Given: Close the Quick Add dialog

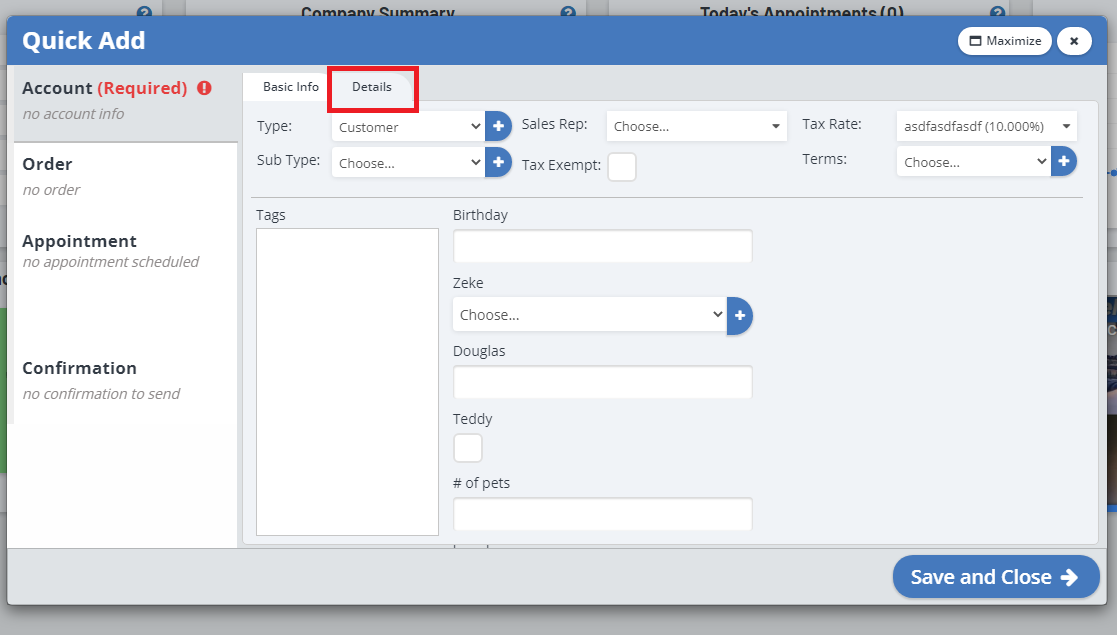Looking at the screenshot, I should click(1074, 41).
